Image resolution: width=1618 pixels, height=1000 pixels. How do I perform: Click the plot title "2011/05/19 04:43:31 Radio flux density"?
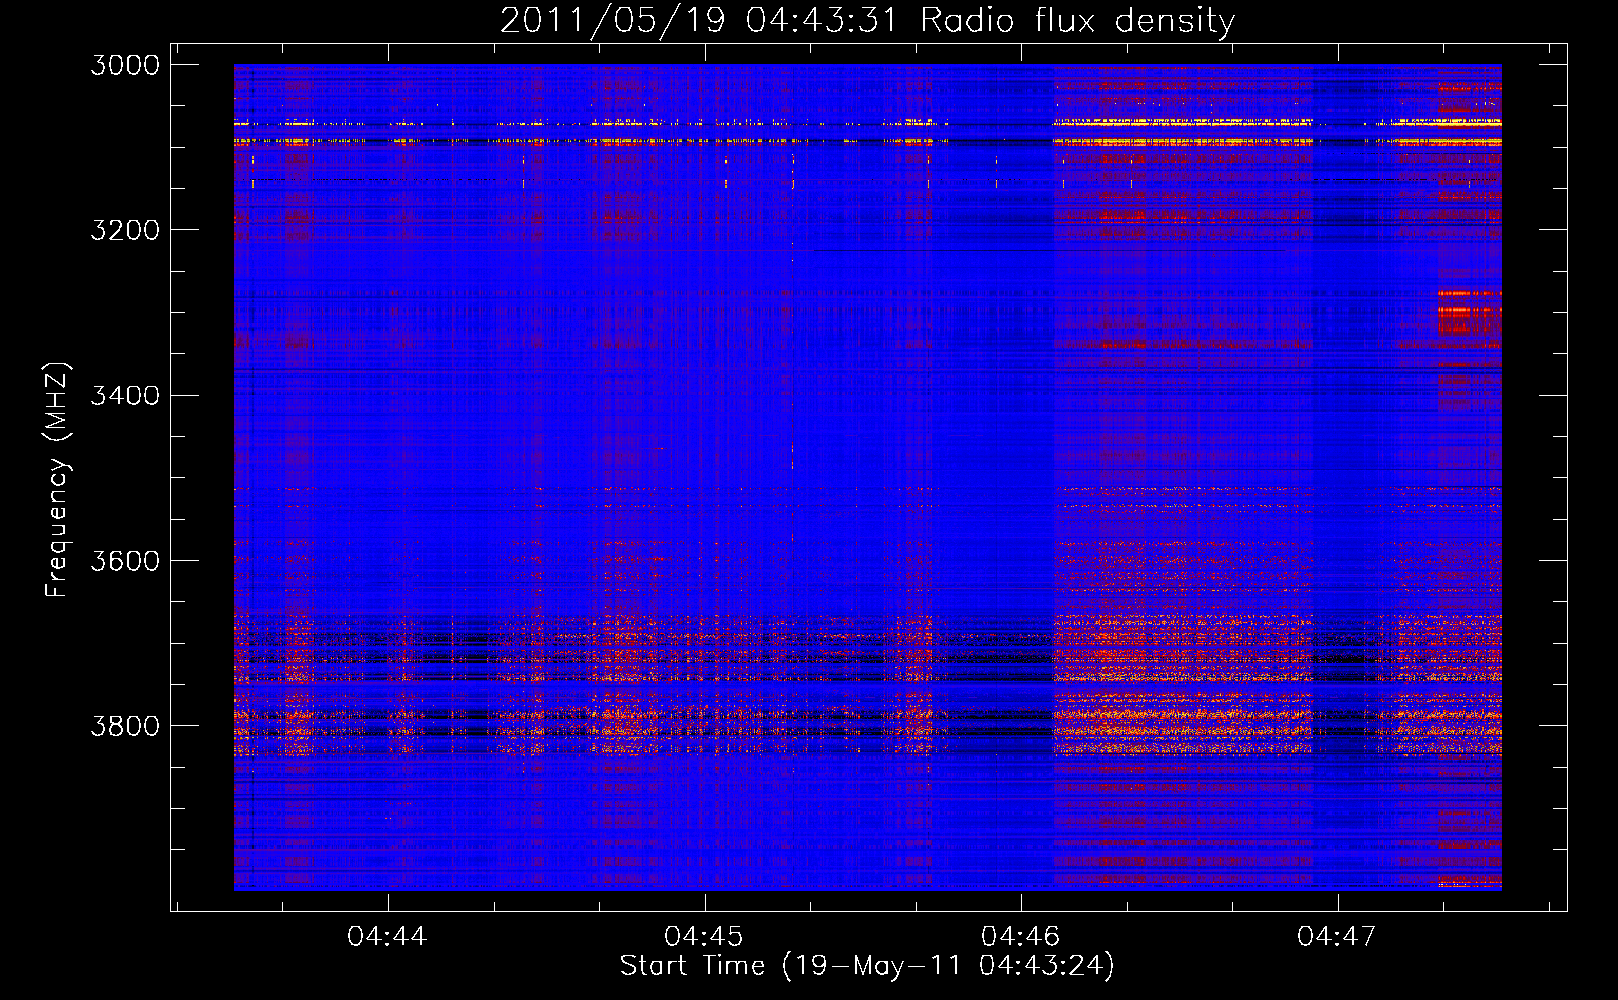[x=867, y=21]
